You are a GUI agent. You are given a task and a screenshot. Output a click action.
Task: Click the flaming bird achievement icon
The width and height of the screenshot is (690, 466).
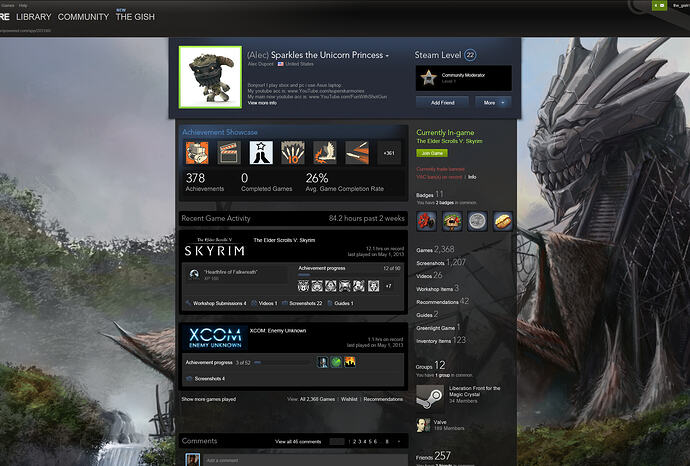point(325,153)
